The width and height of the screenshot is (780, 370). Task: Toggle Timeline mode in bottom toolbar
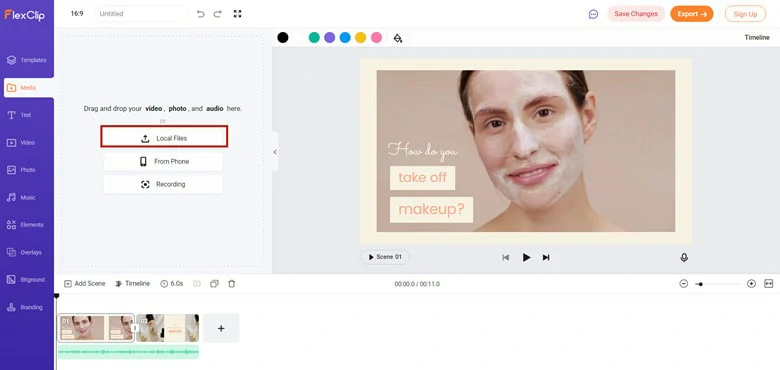tap(132, 283)
